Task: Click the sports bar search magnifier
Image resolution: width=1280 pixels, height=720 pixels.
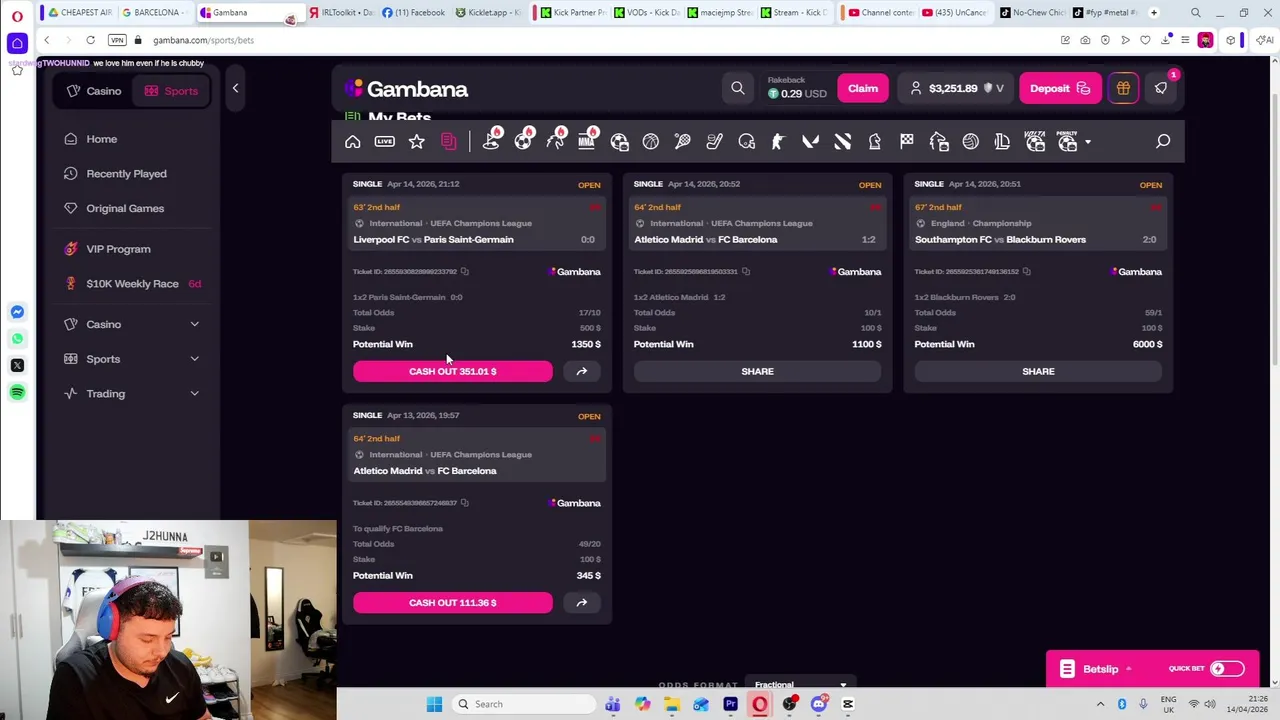Action: click(1163, 142)
